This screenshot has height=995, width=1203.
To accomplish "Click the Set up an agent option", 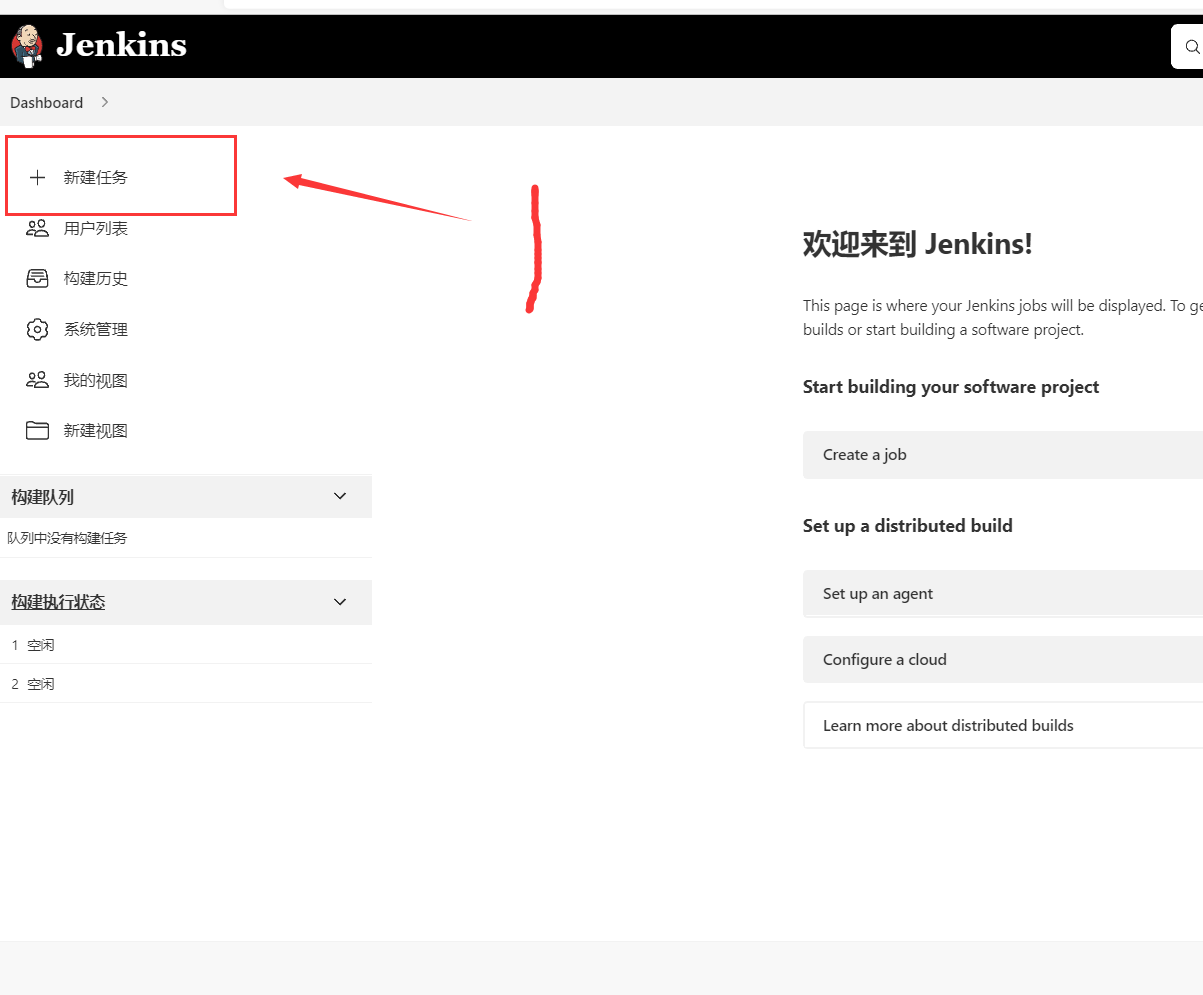I will (877, 593).
